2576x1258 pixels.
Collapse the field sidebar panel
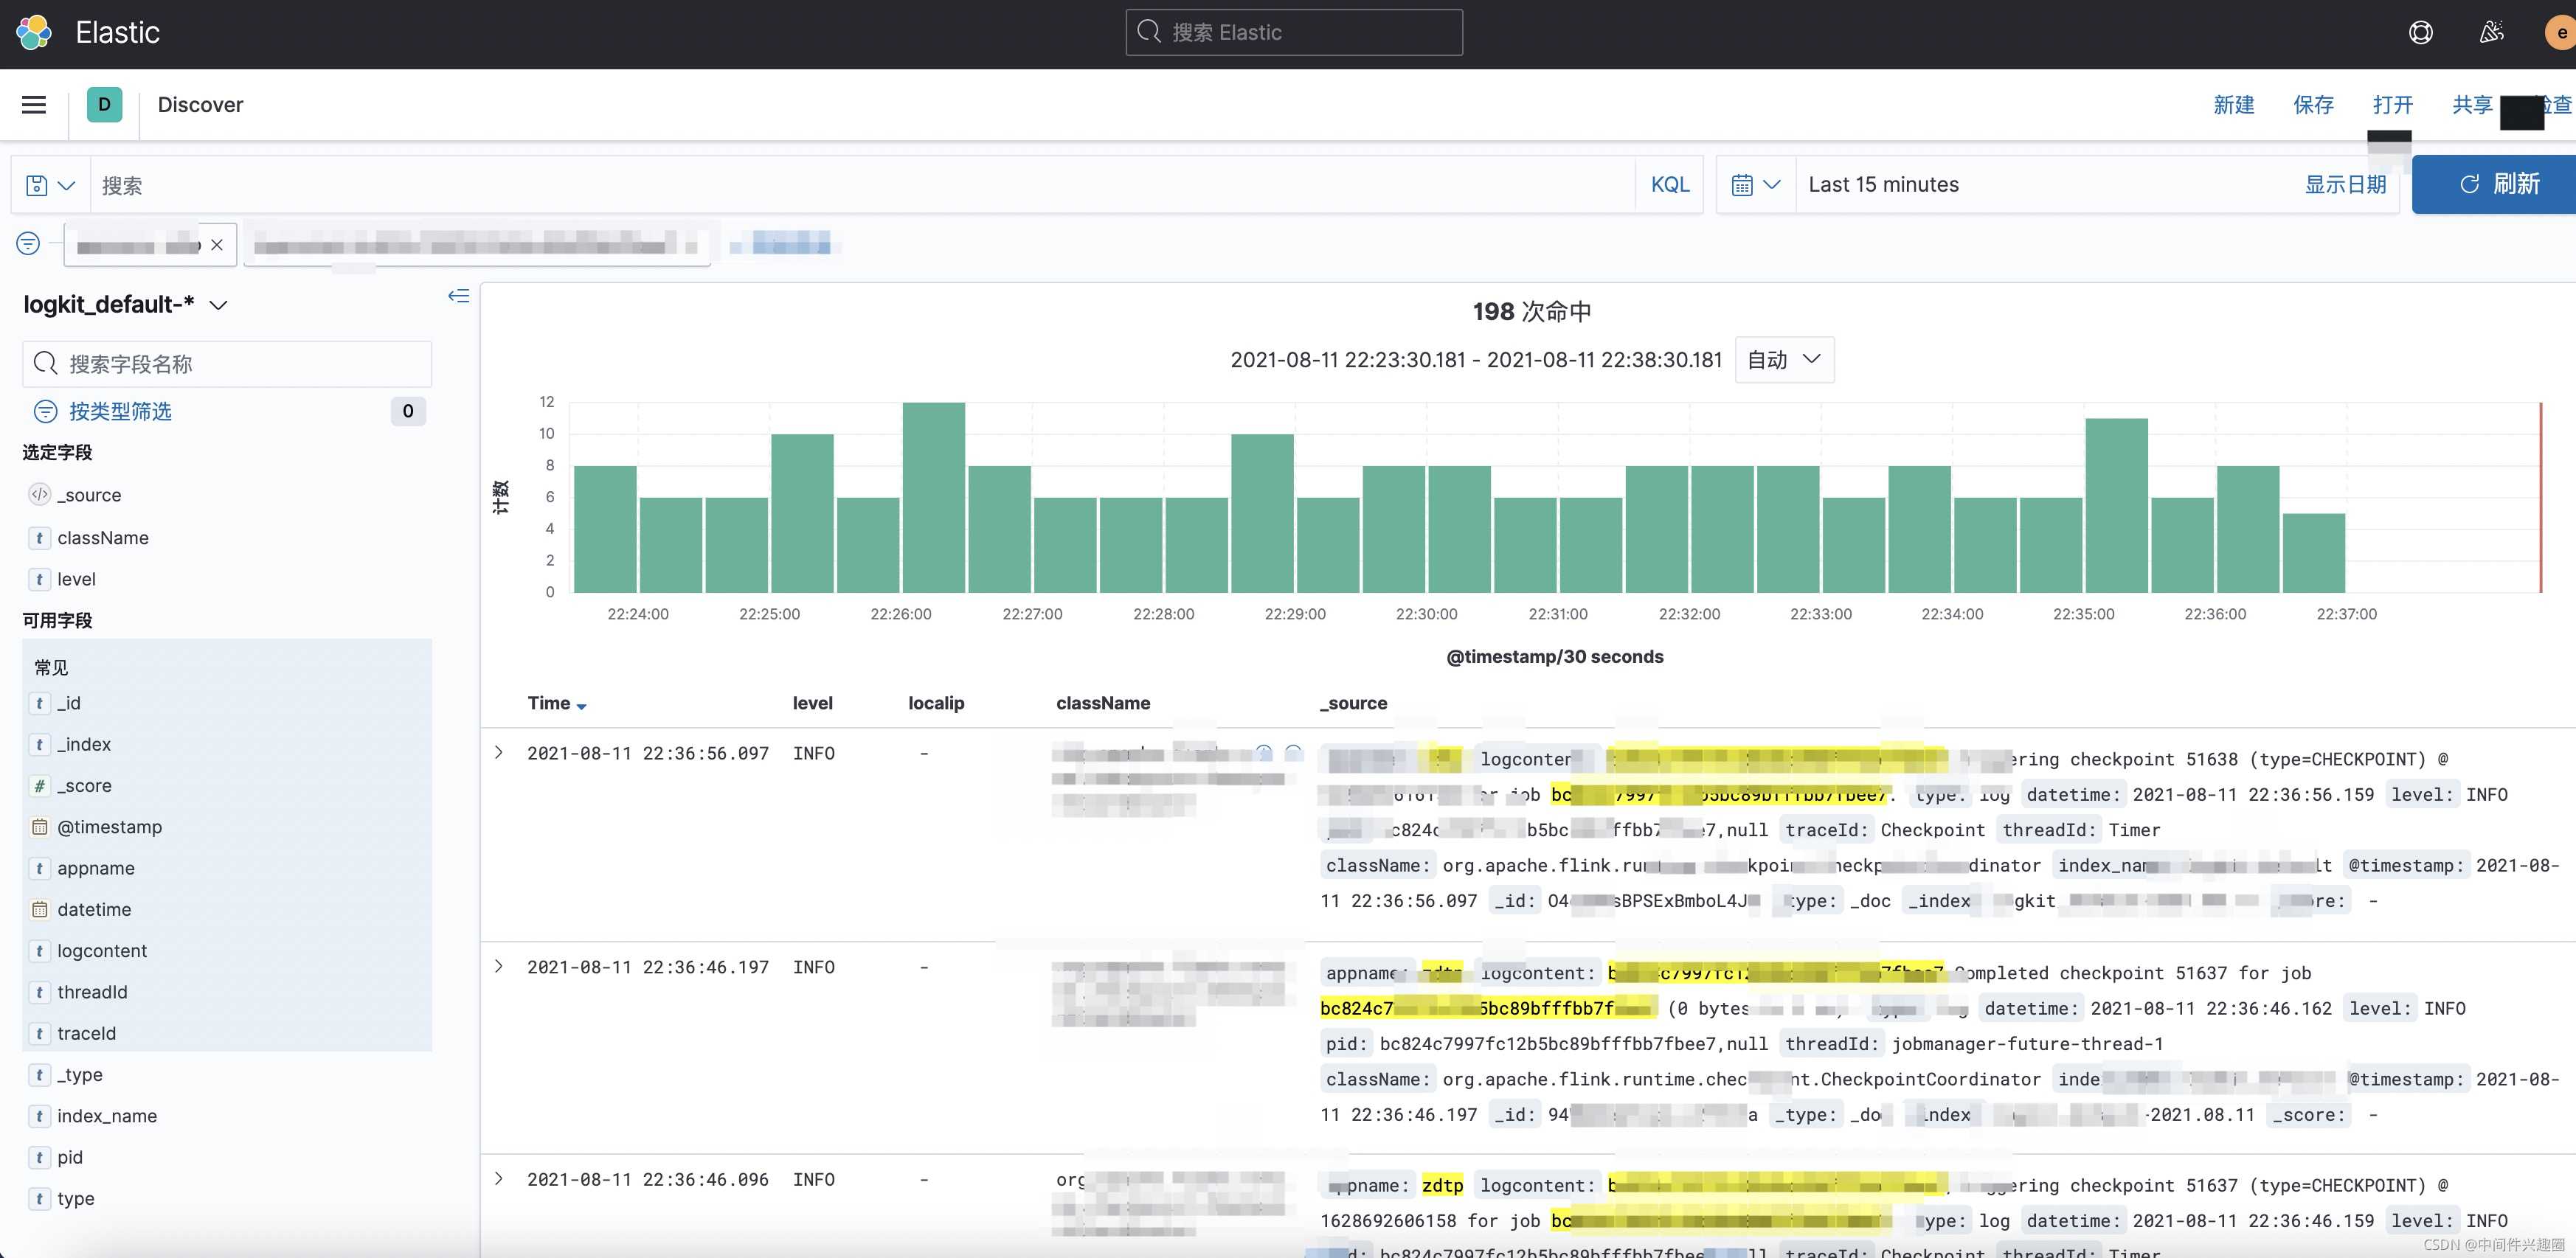point(459,295)
